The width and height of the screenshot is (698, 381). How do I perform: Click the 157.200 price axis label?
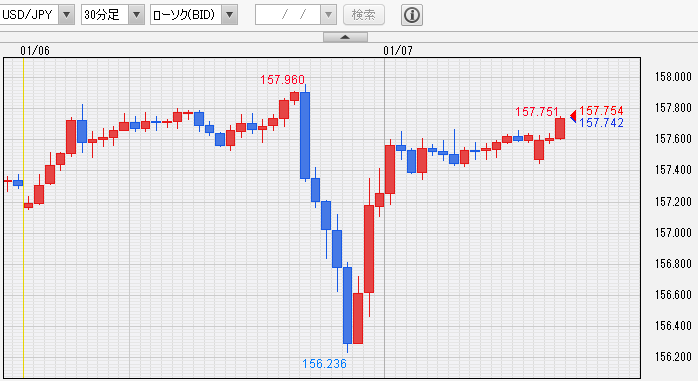(673, 202)
